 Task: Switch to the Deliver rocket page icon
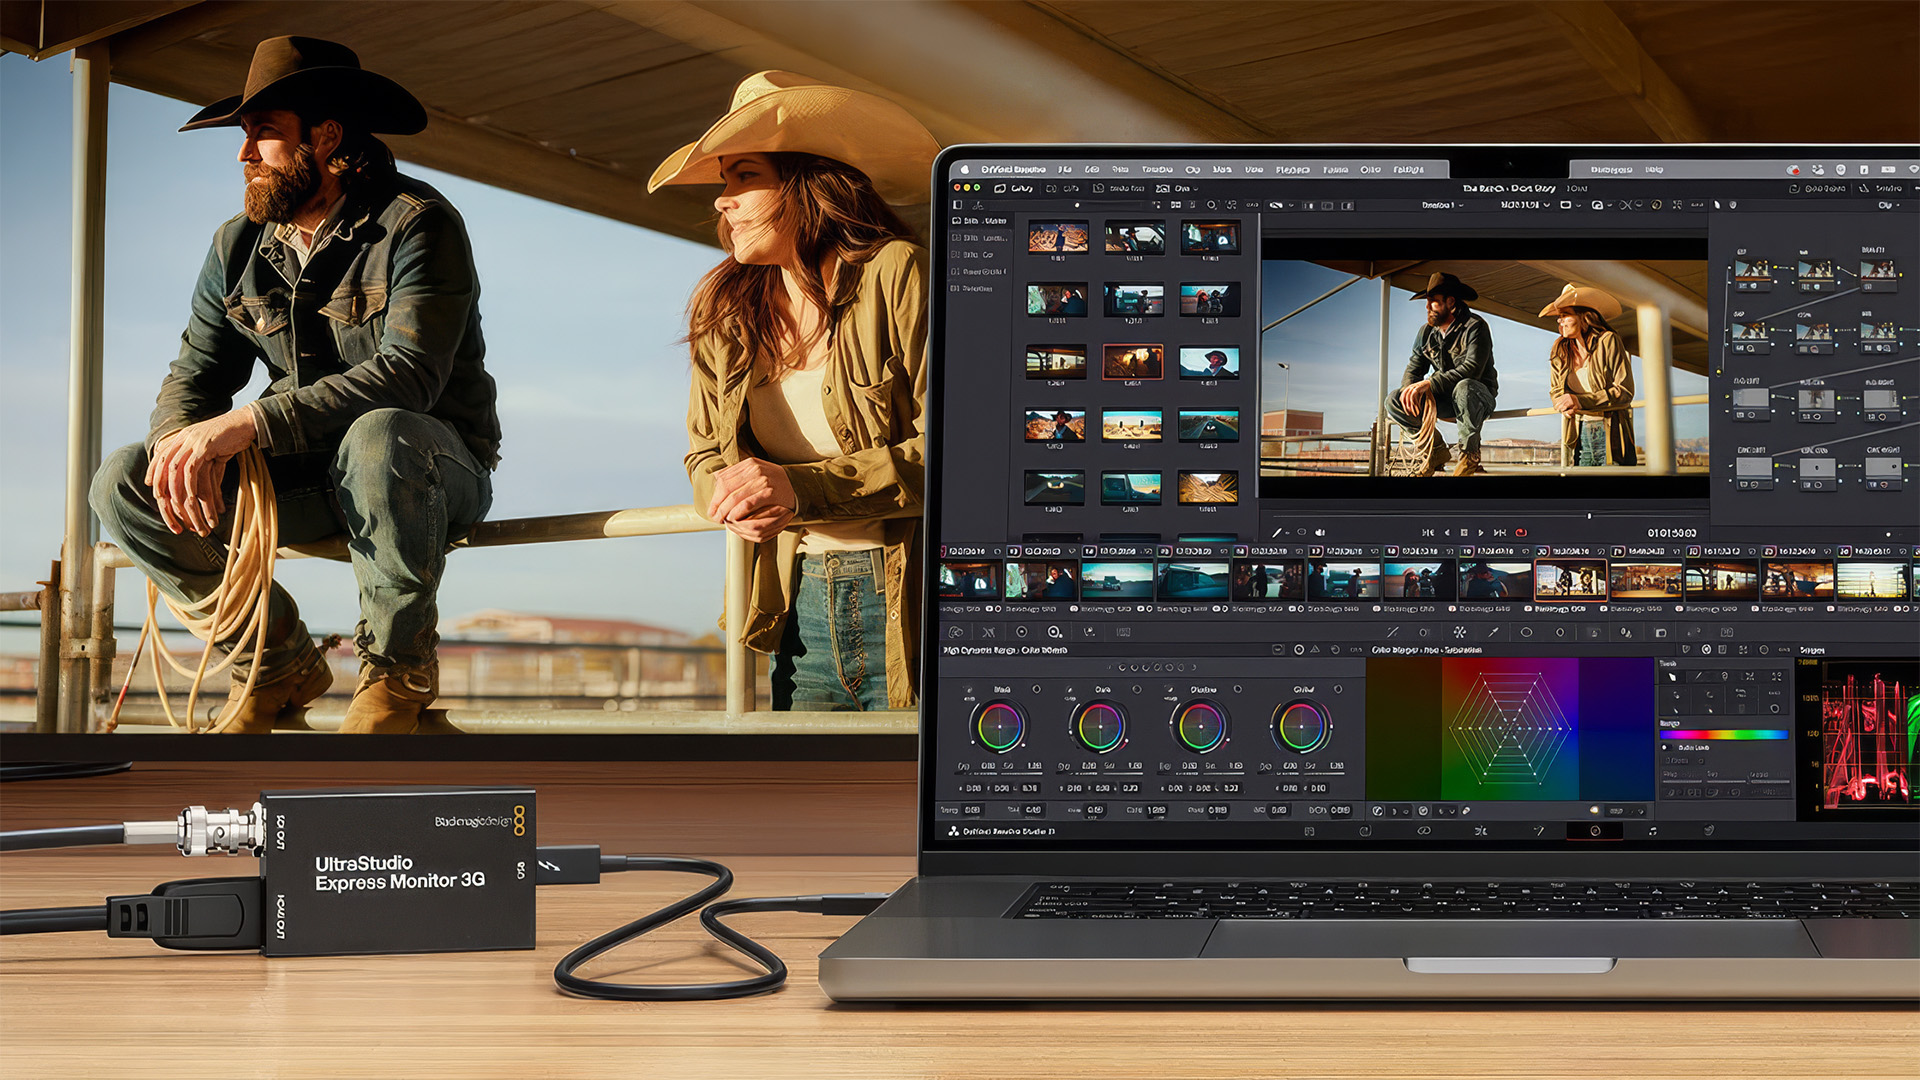pyautogui.click(x=1709, y=830)
